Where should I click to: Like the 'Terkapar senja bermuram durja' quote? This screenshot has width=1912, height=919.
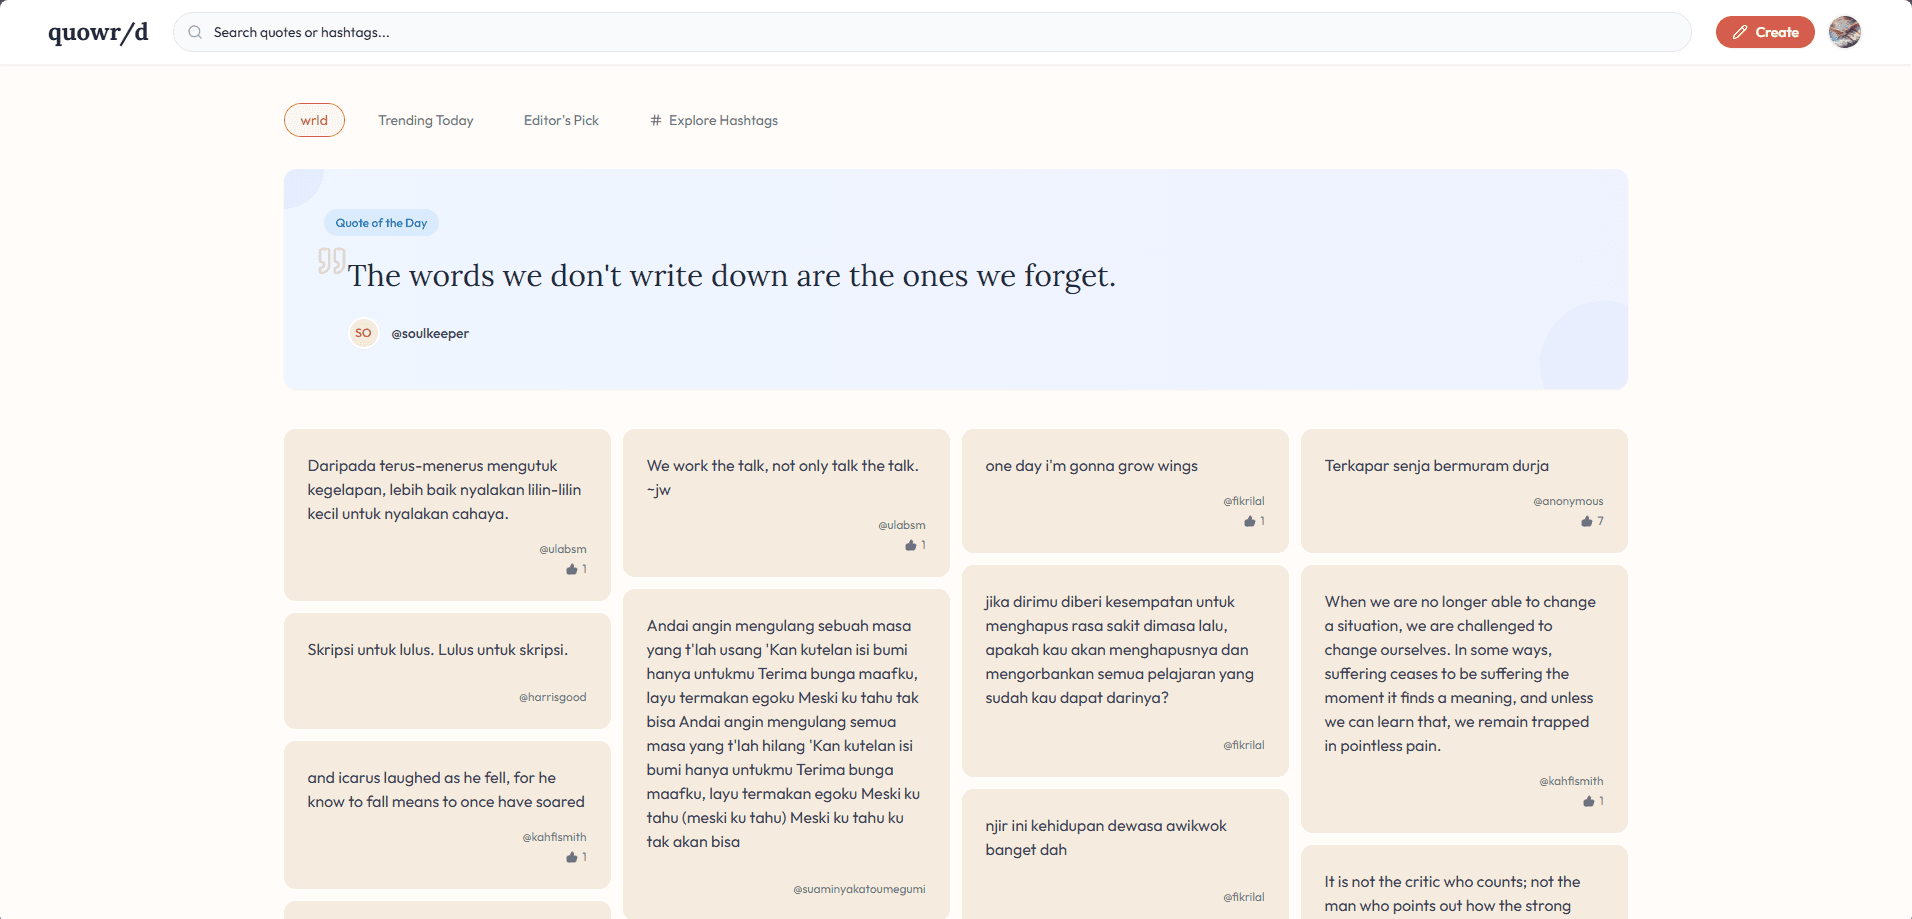pyautogui.click(x=1587, y=521)
